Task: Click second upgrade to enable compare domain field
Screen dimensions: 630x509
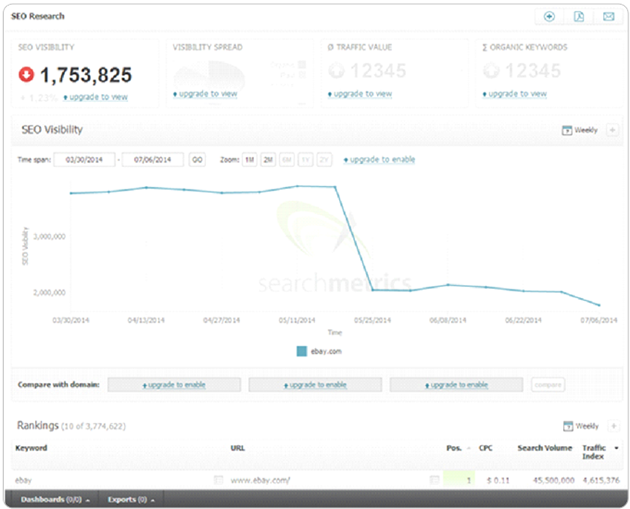Action: (315, 385)
